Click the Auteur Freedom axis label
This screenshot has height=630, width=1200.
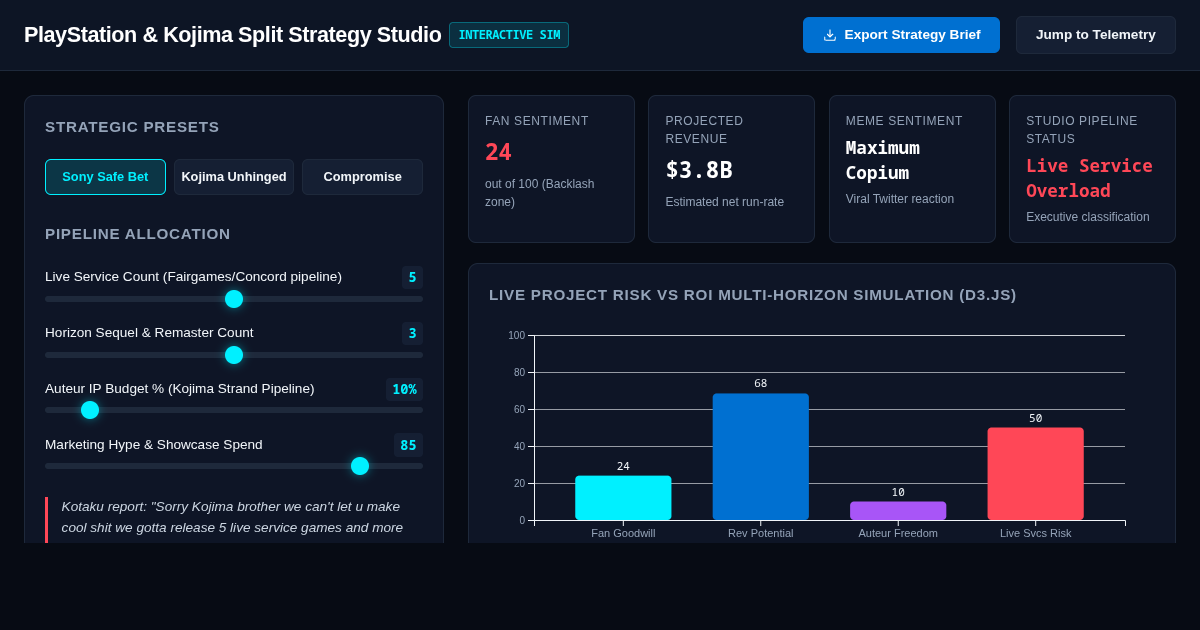[898, 533]
